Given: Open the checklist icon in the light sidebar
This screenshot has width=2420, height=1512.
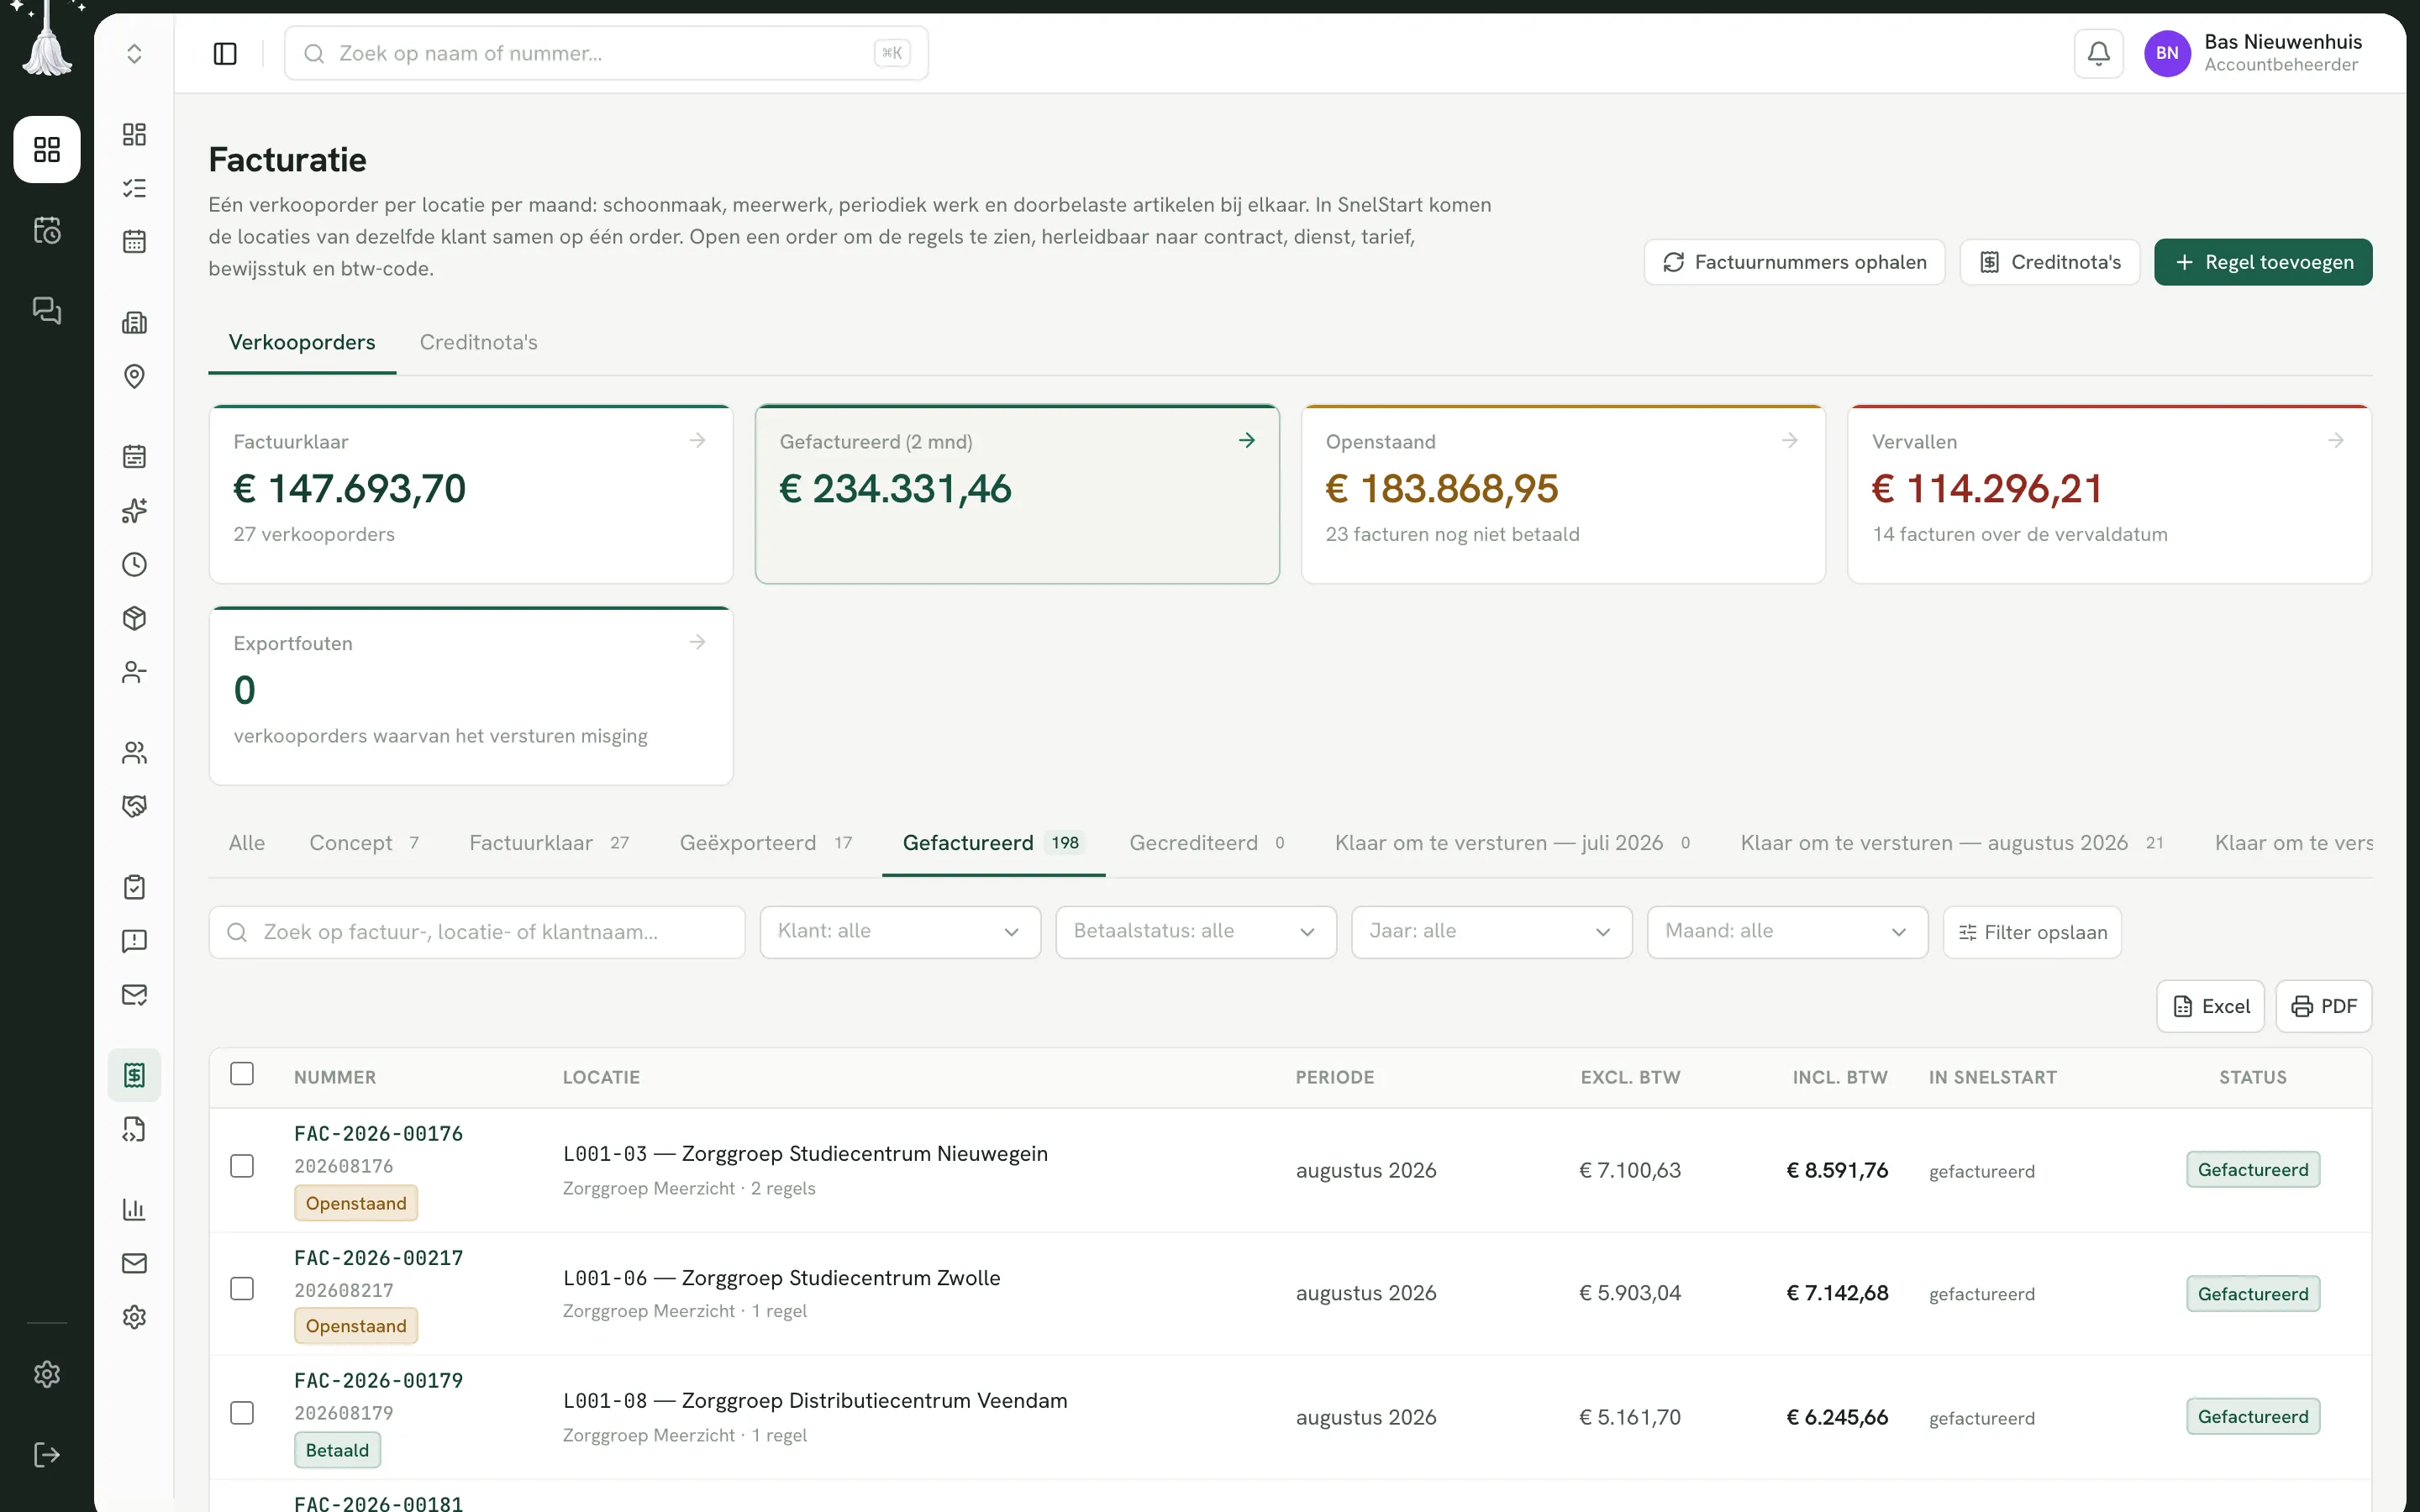Looking at the screenshot, I should point(134,188).
